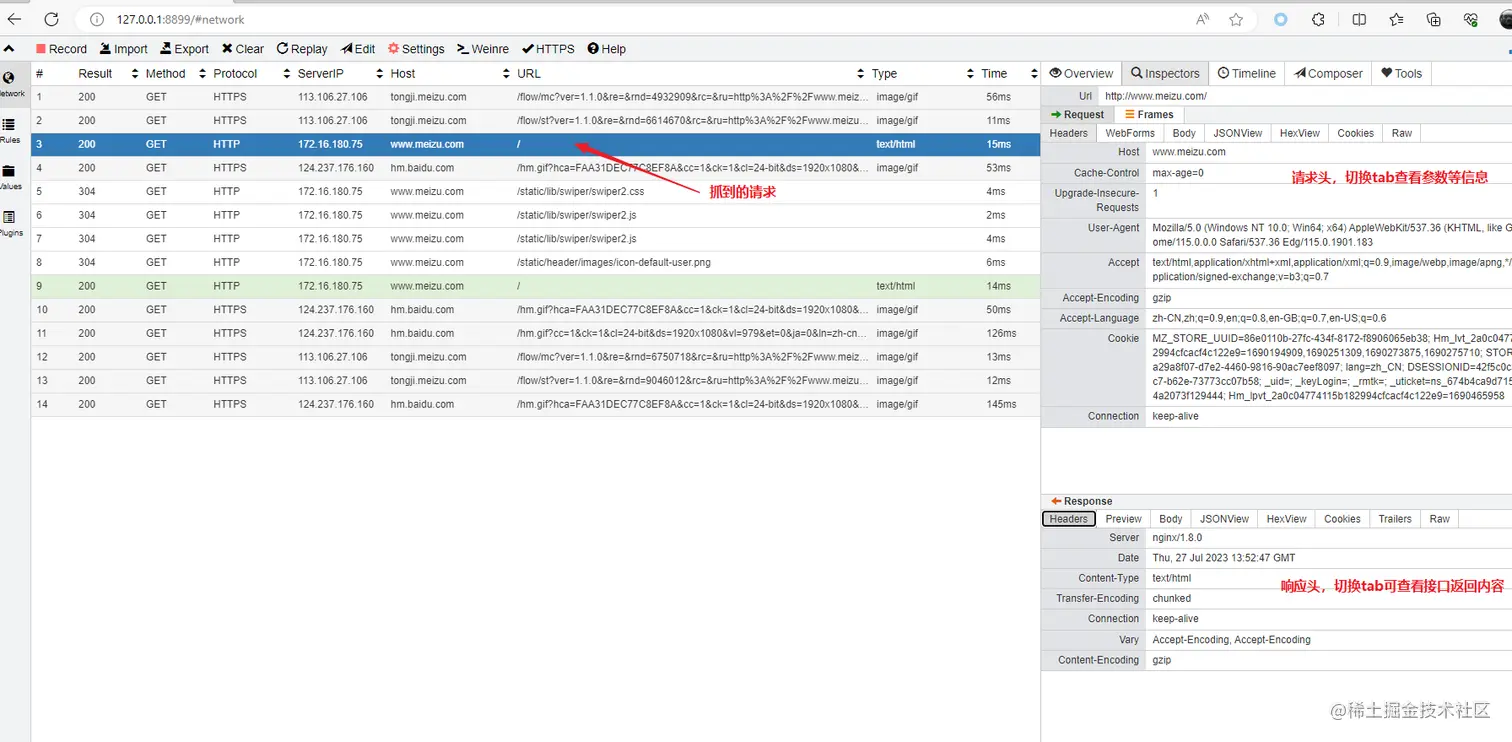
Task: Open the Browser essentials heartbeat icon
Action: [1470, 19]
